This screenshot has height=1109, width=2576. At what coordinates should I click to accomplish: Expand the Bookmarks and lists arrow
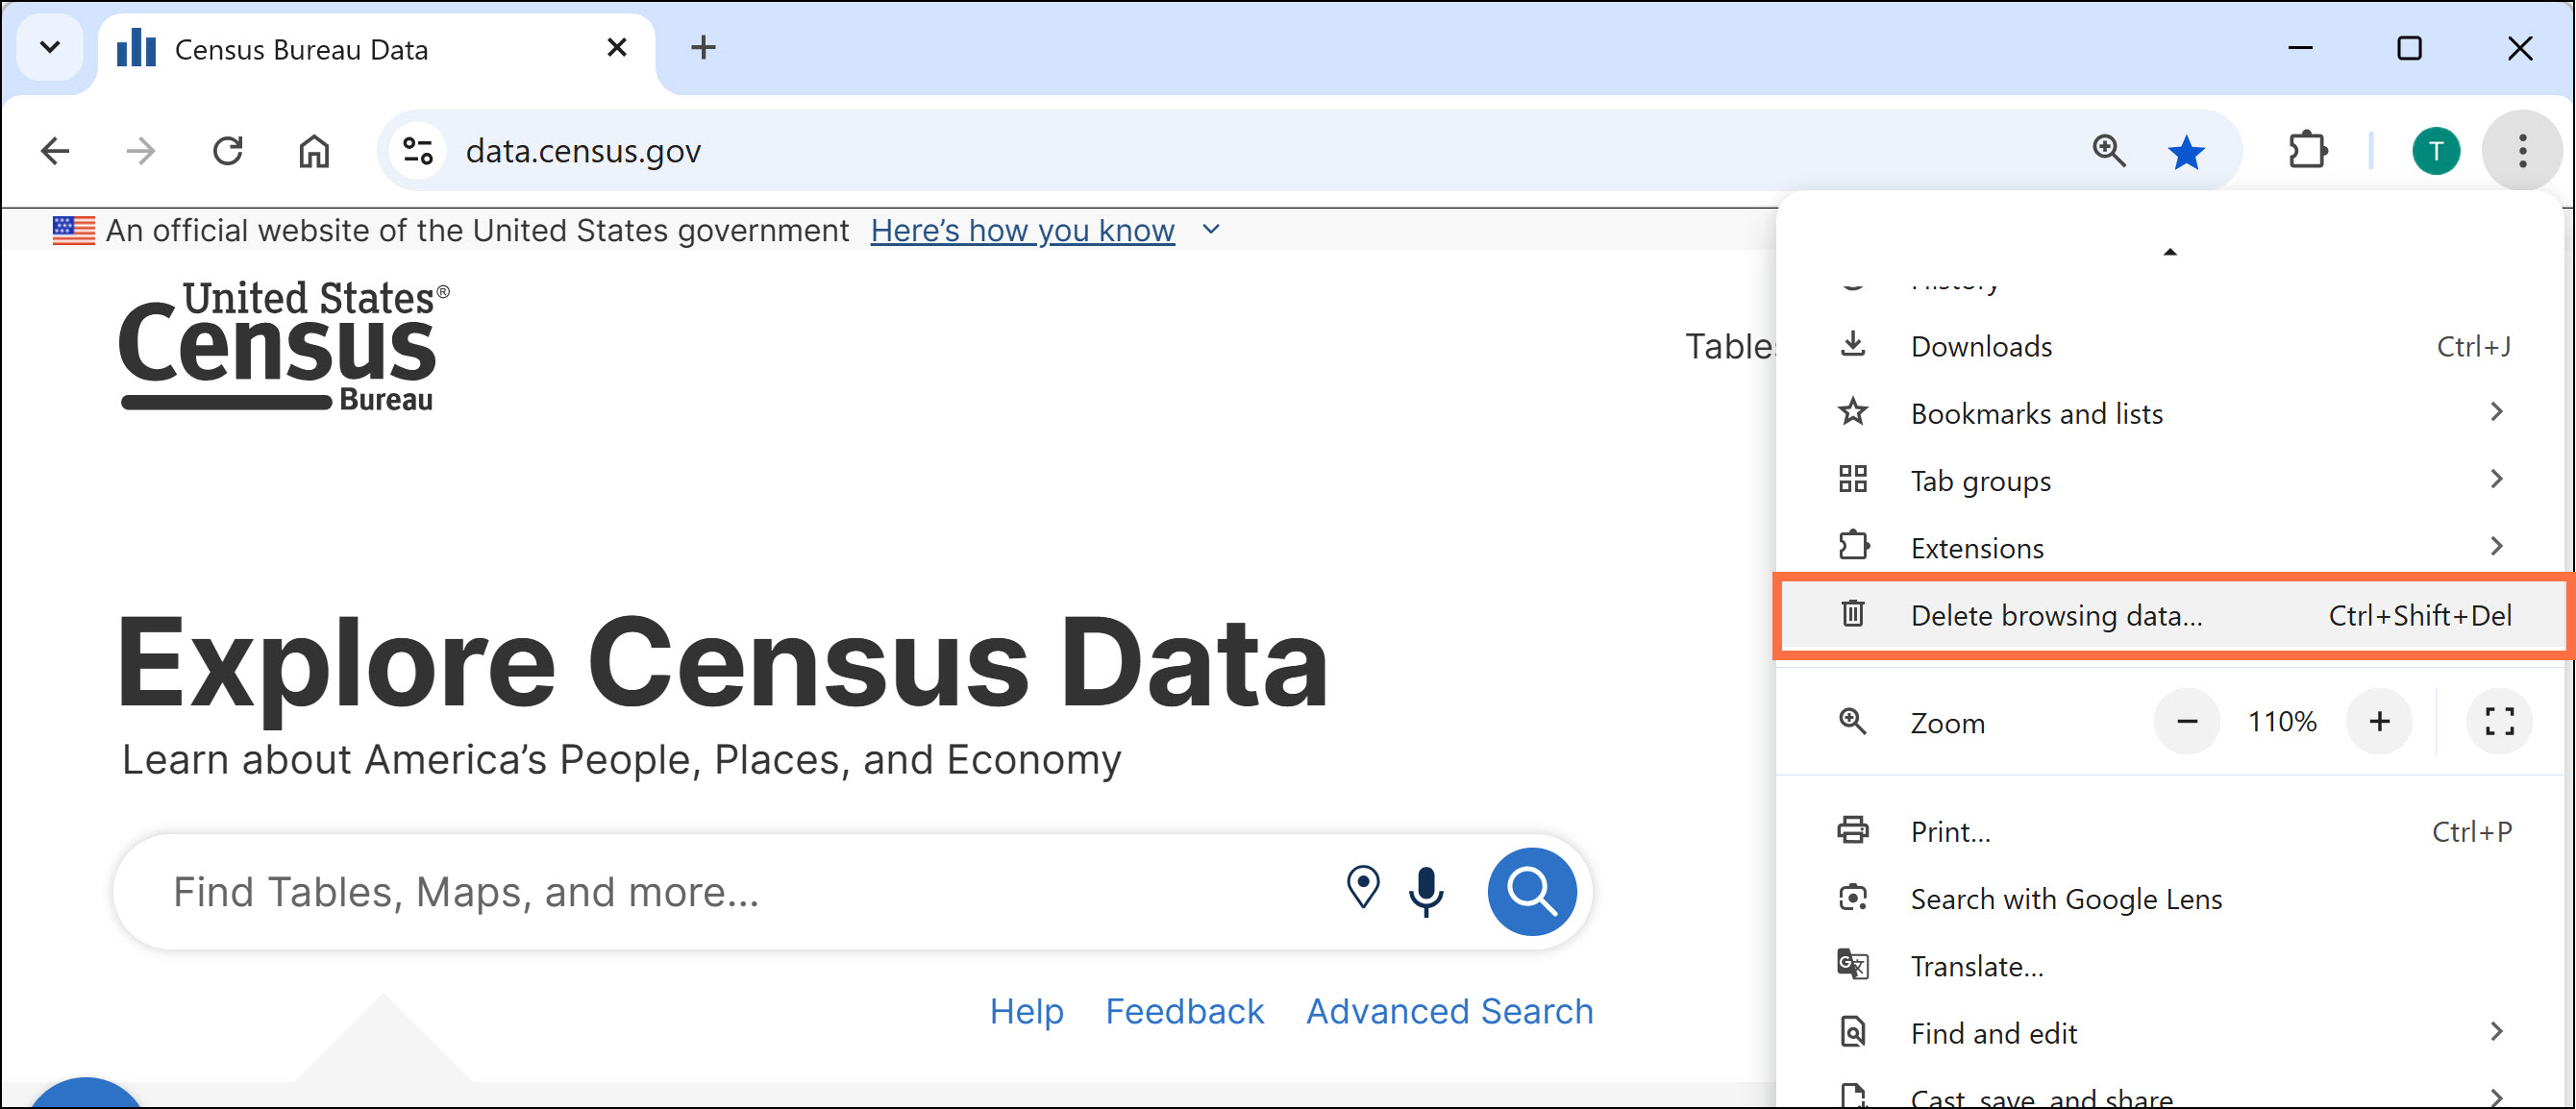tap(2497, 412)
